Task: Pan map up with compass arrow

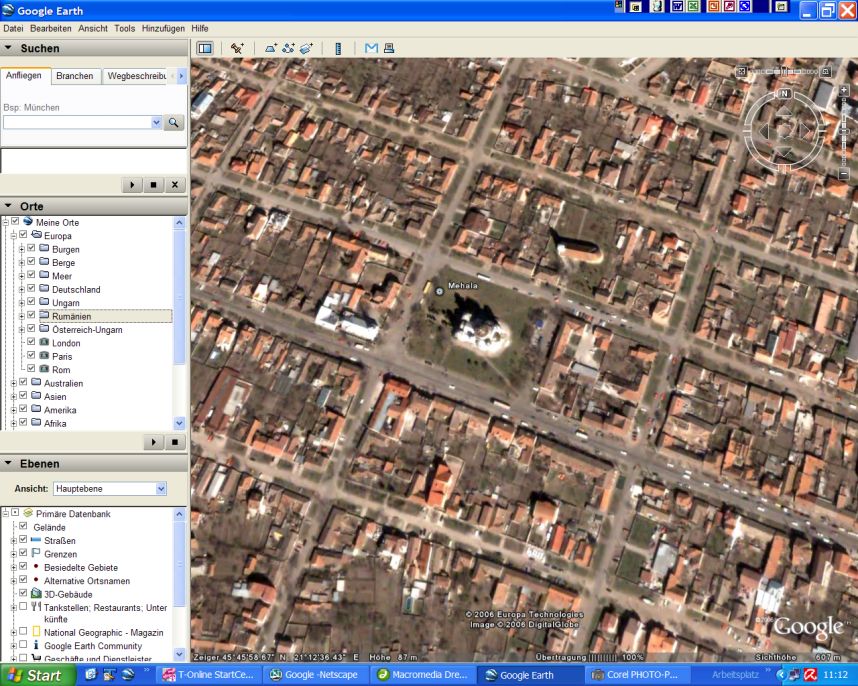Action: [x=785, y=111]
